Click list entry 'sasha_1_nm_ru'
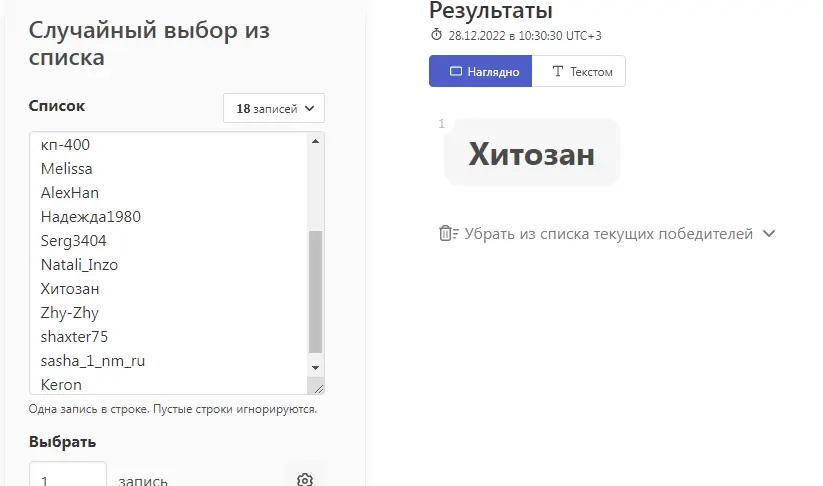Screen dimensions: 823x486 pos(93,361)
